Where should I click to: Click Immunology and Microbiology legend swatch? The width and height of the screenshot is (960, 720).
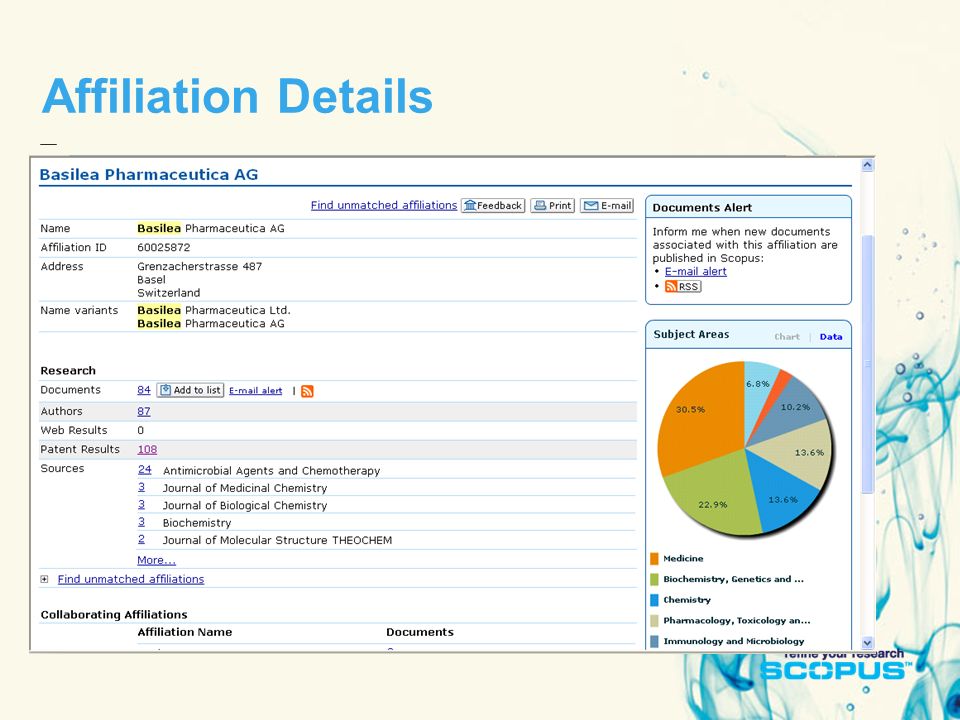click(x=654, y=641)
